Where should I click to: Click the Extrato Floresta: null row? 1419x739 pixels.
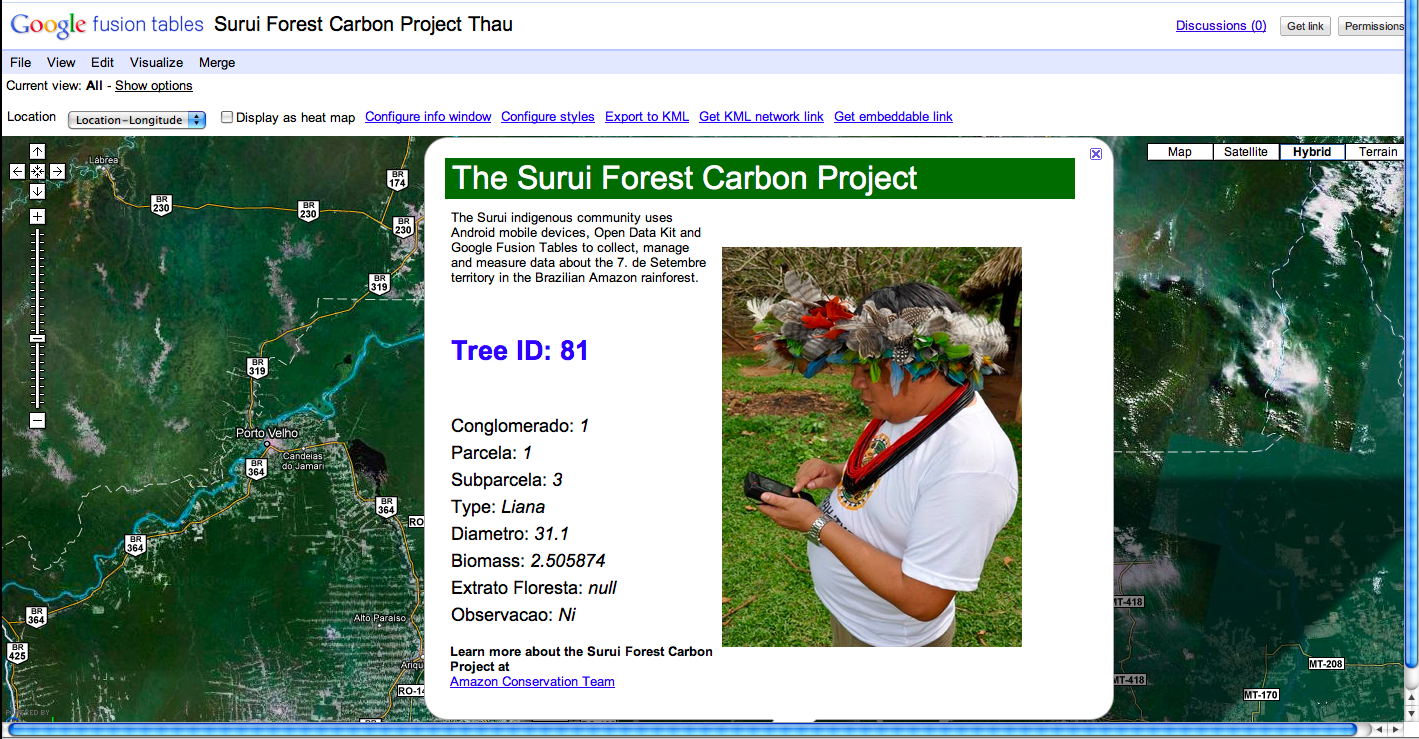pos(534,588)
